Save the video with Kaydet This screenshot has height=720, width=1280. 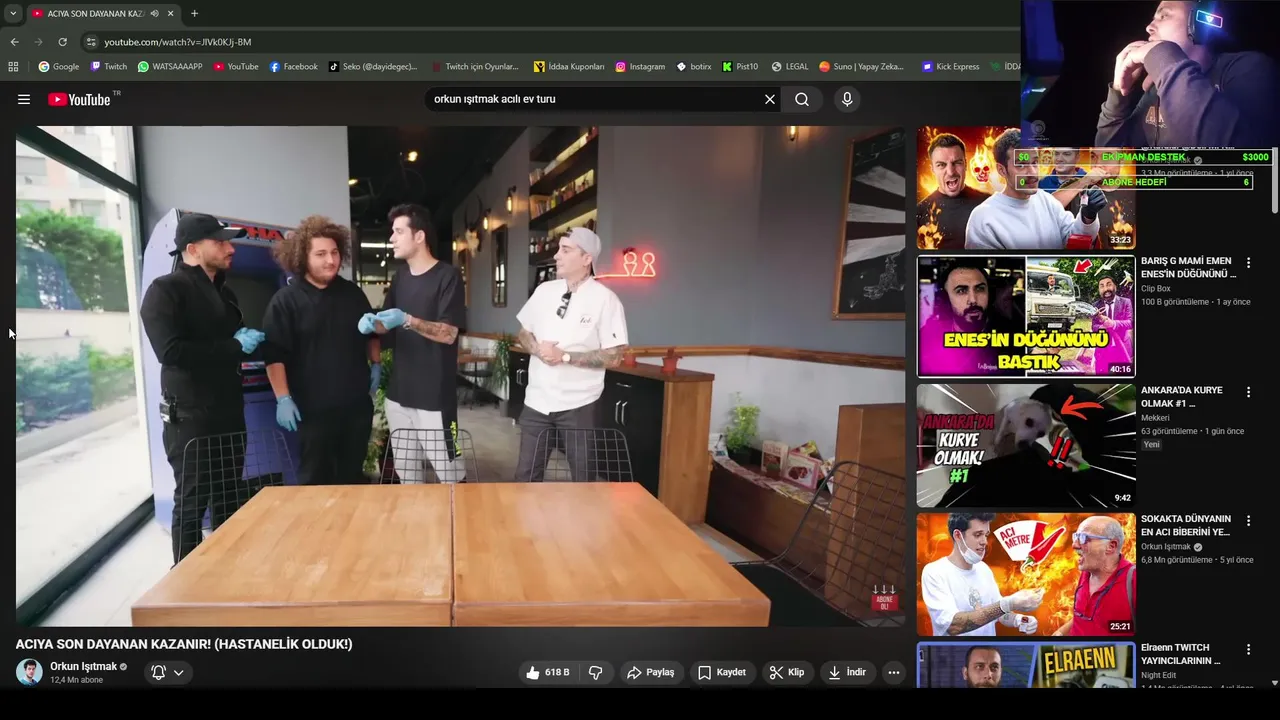tap(722, 672)
